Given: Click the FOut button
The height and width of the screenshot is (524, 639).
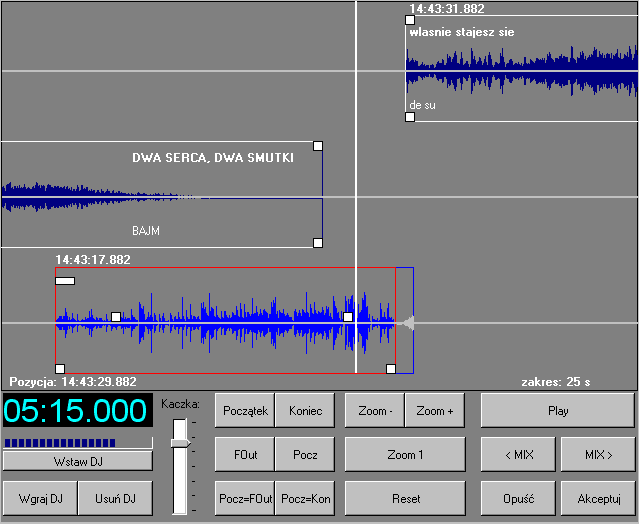Looking at the screenshot, I should tap(245, 454).
